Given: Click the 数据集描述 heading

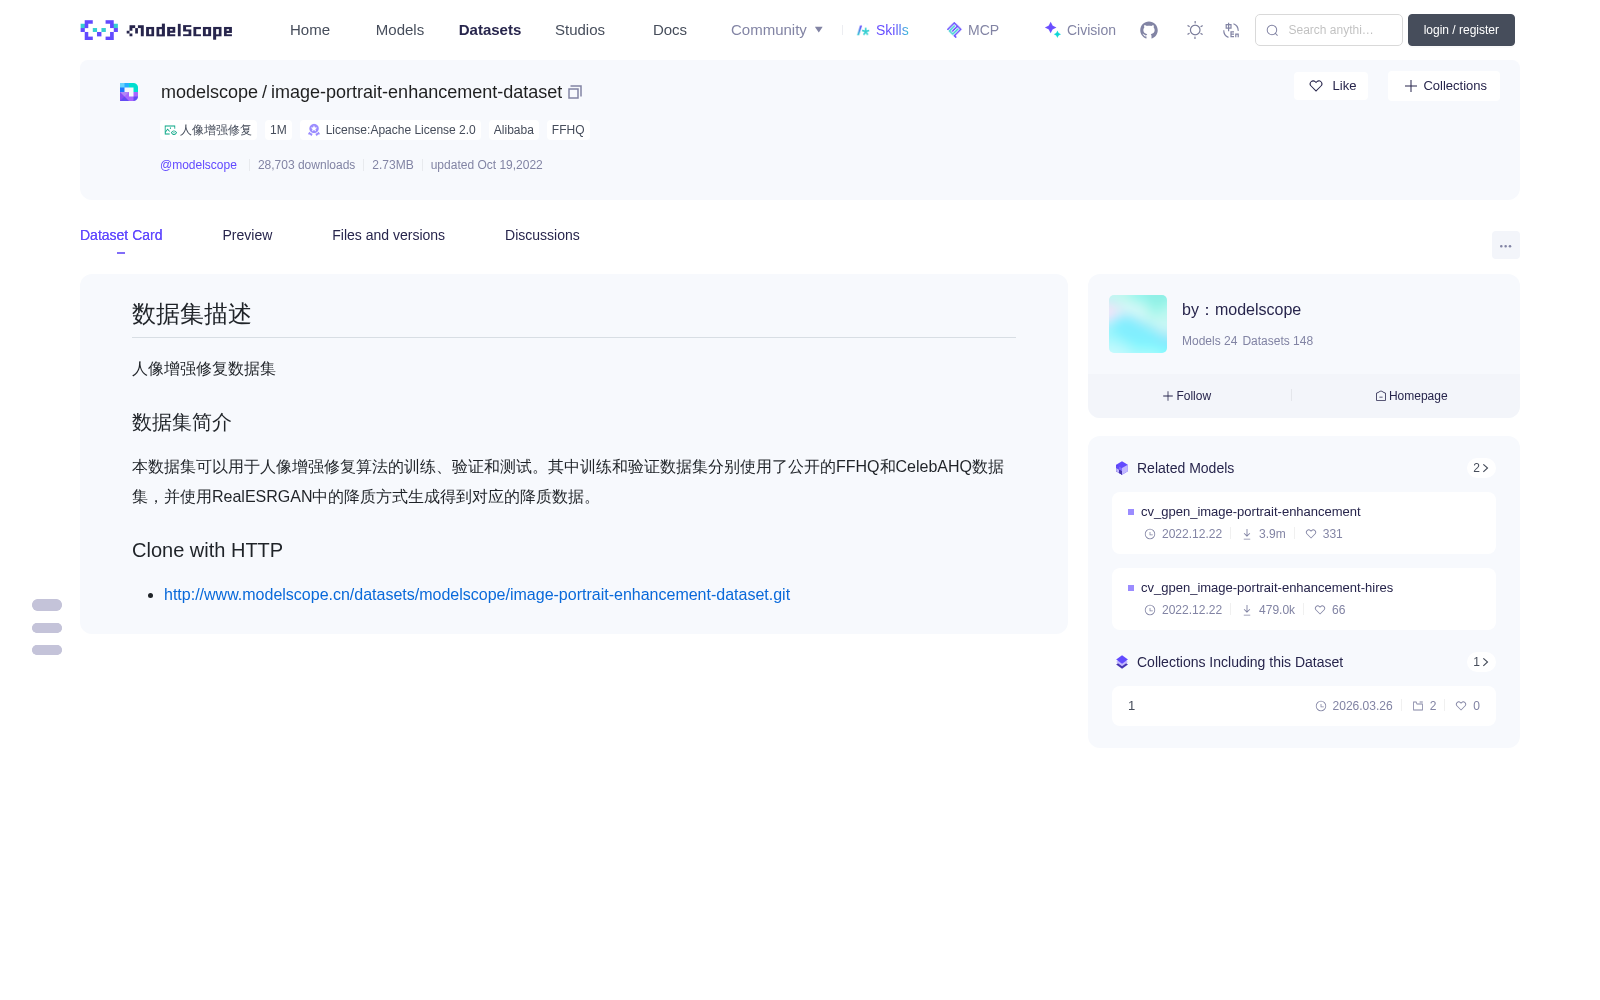Looking at the screenshot, I should click(191, 314).
